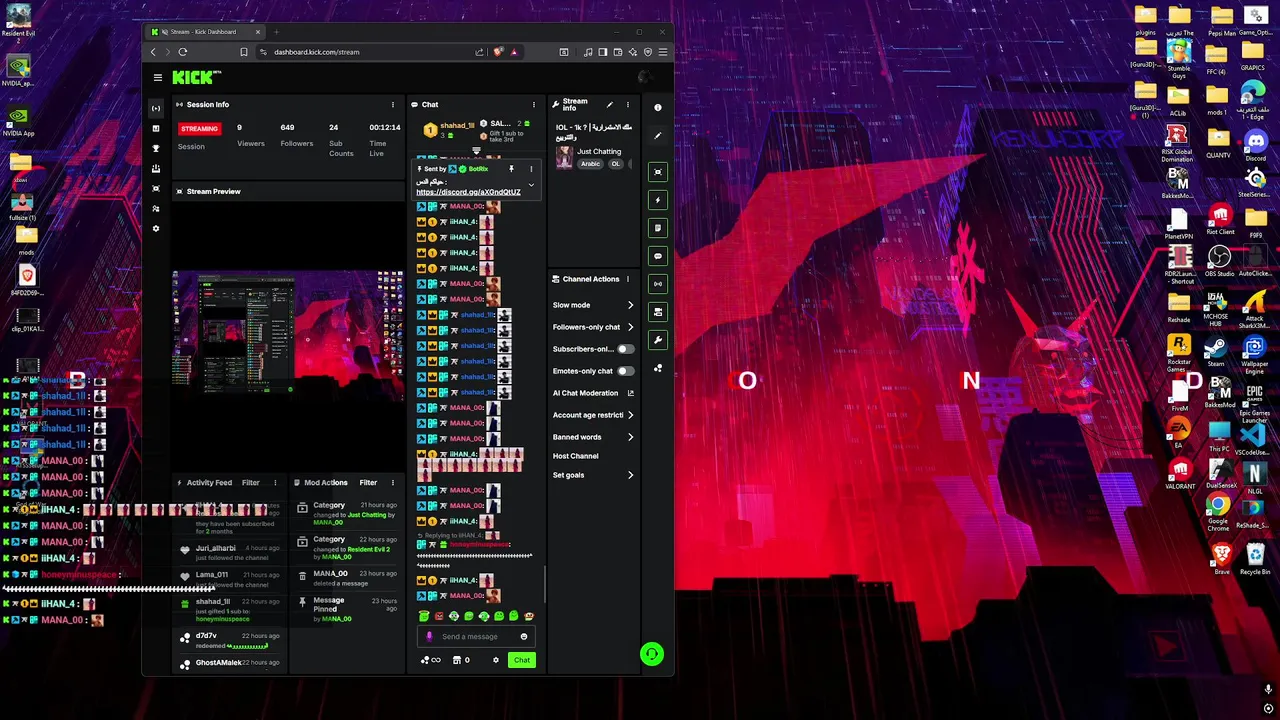This screenshot has height=720, width=1280.
Task: Click the Brave Shields icon
Action: (498, 52)
